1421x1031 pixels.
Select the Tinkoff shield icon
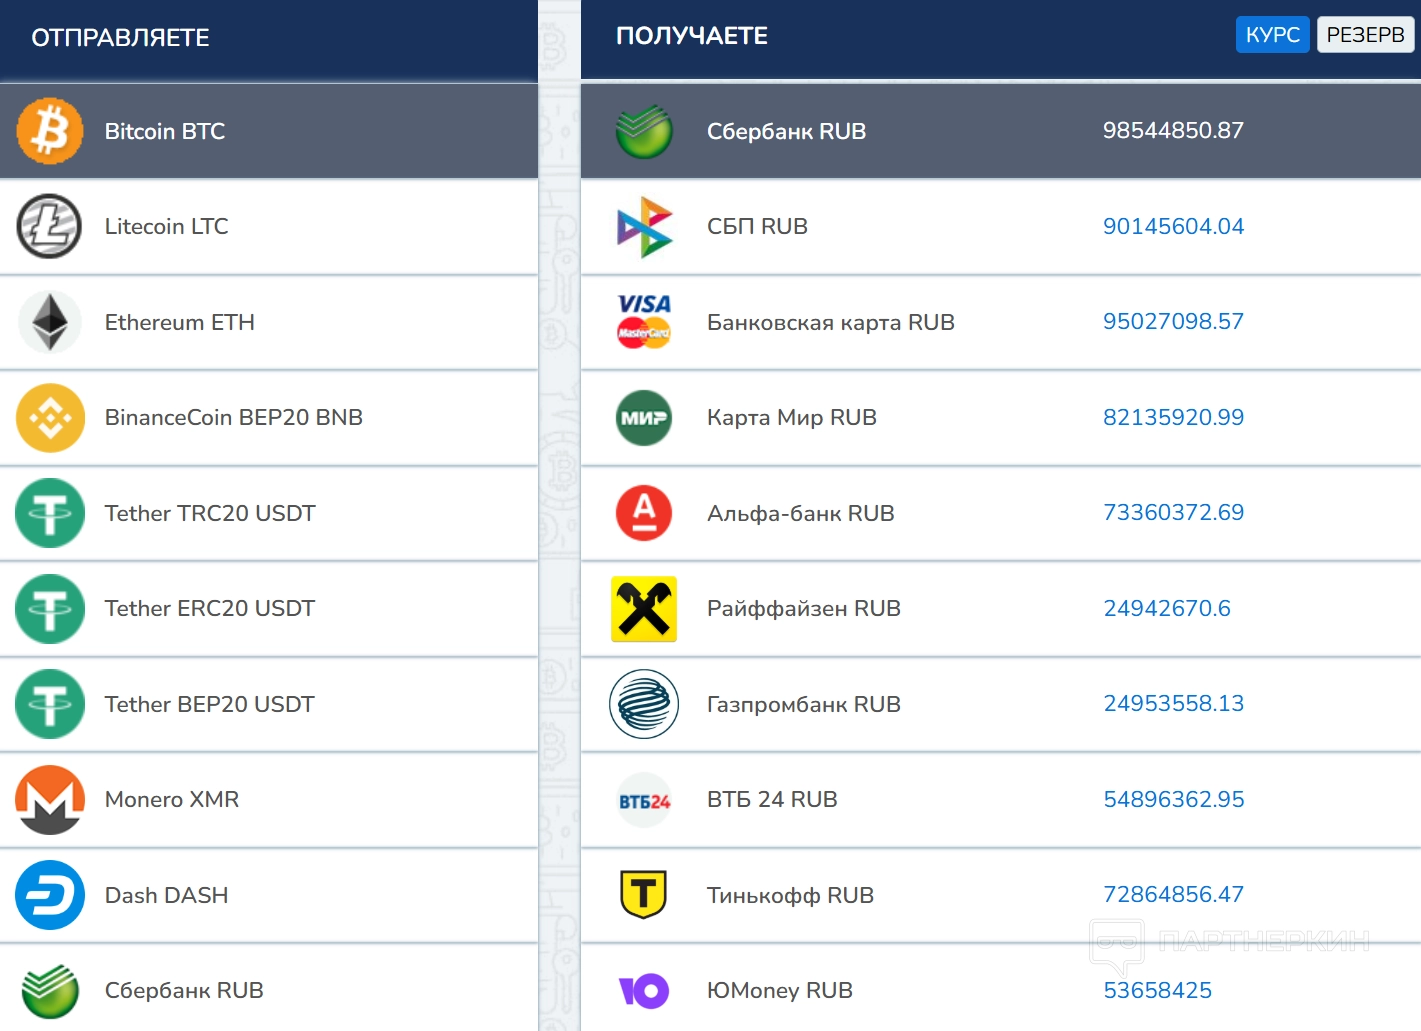[x=644, y=895]
